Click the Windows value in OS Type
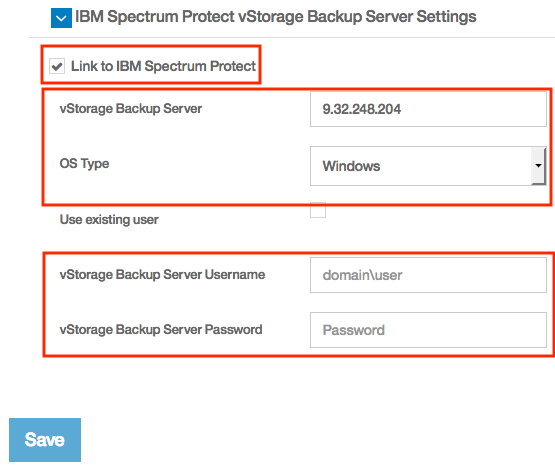This screenshot has width=555, height=468. coord(351,166)
